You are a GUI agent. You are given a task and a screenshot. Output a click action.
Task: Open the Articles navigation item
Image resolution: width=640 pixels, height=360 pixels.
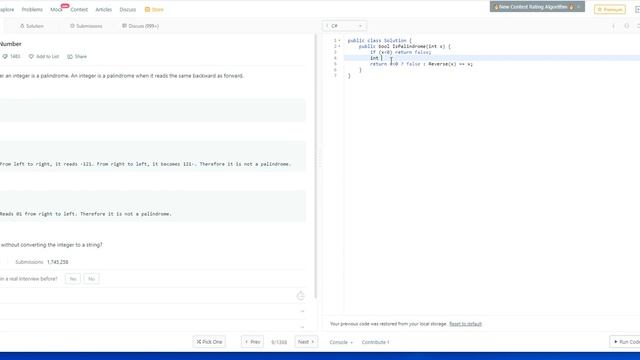point(104,9)
